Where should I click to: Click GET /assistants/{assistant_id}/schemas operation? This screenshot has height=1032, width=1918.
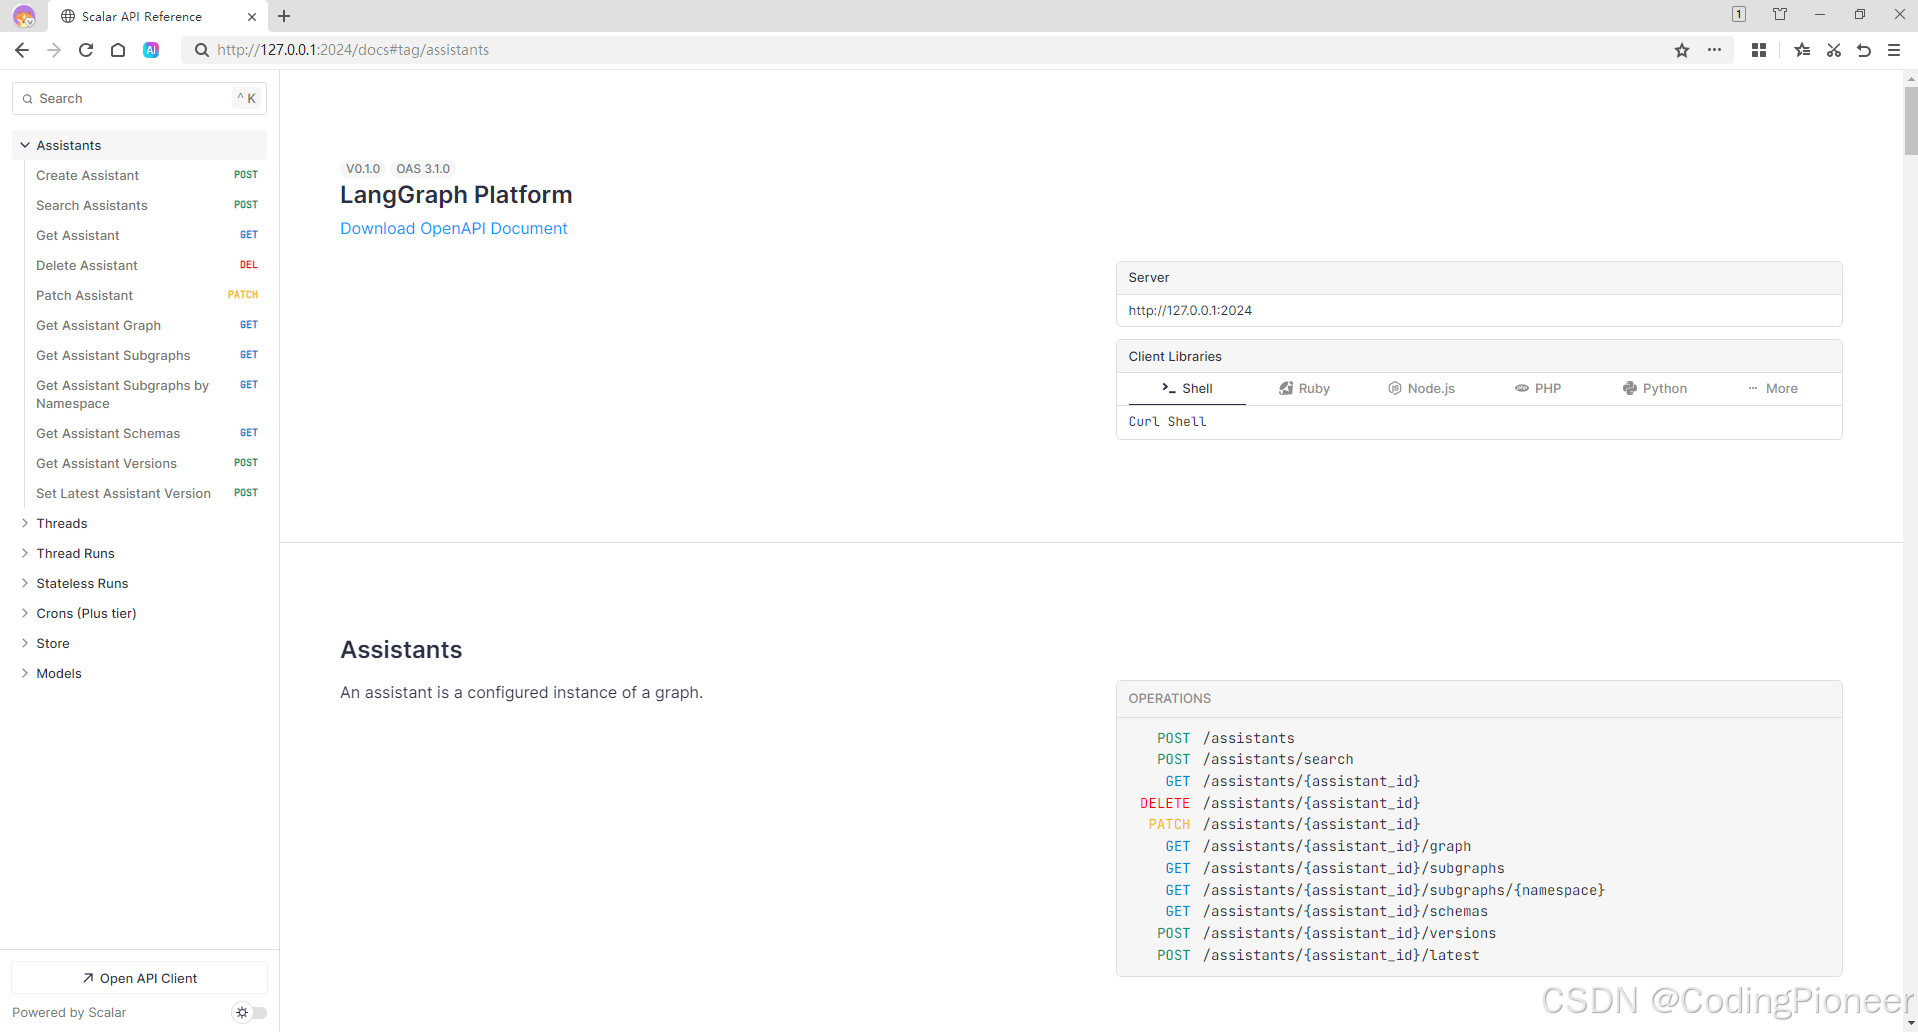(x=1326, y=911)
